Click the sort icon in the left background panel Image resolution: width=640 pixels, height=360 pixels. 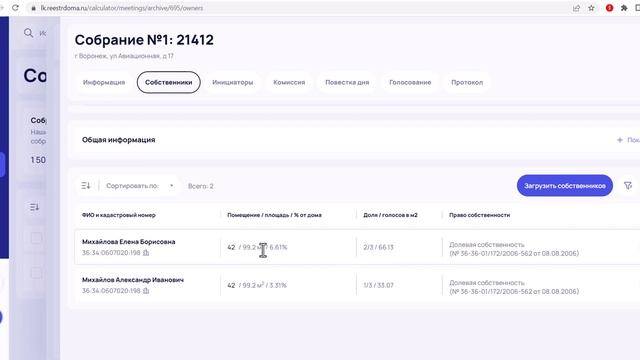pos(35,207)
